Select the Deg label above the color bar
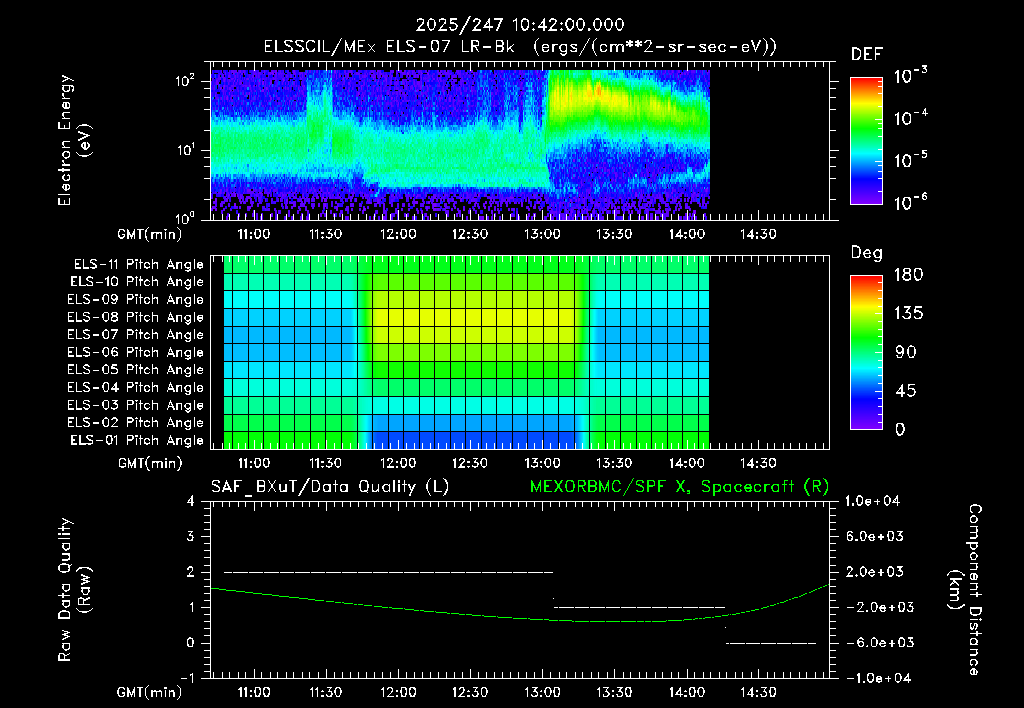The height and width of the screenshot is (708, 1024). click(867, 253)
